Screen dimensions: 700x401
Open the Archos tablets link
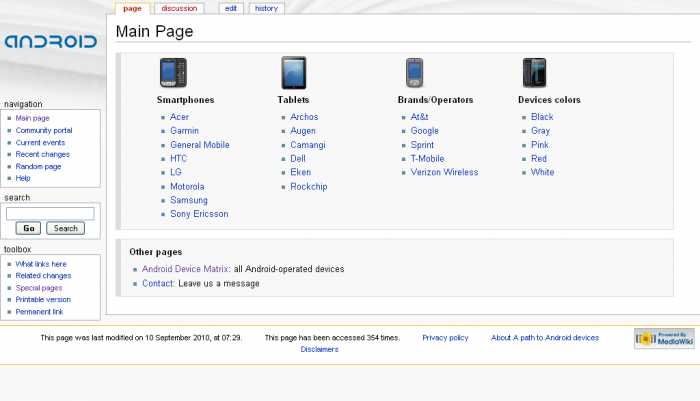(304, 117)
